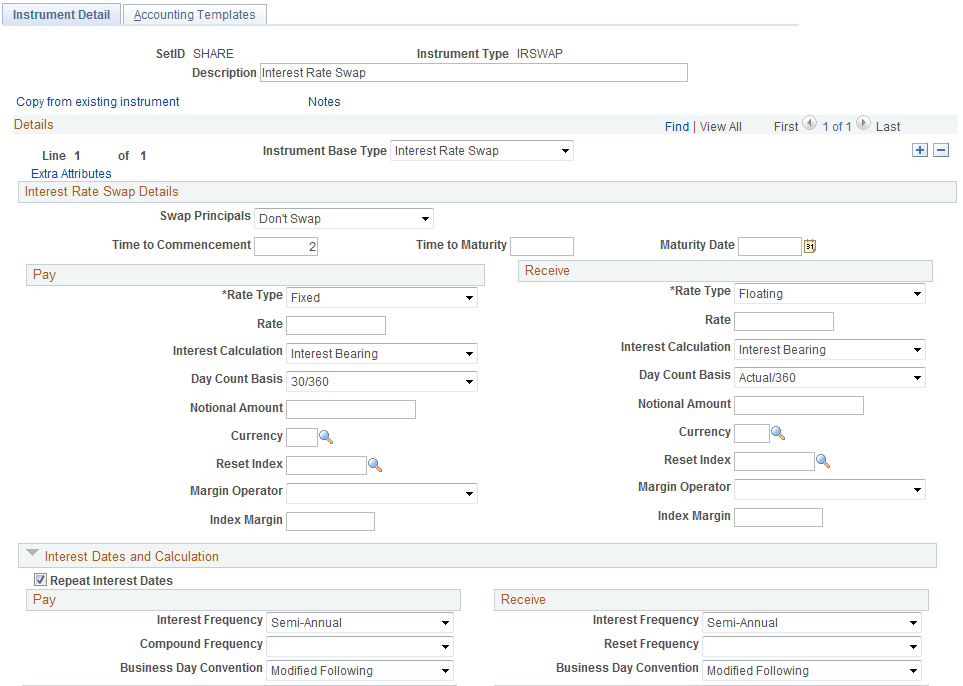Click the next row navigation arrow
Image resolution: width=963 pixels, height=686 pixels.
[x=862, y=125]
